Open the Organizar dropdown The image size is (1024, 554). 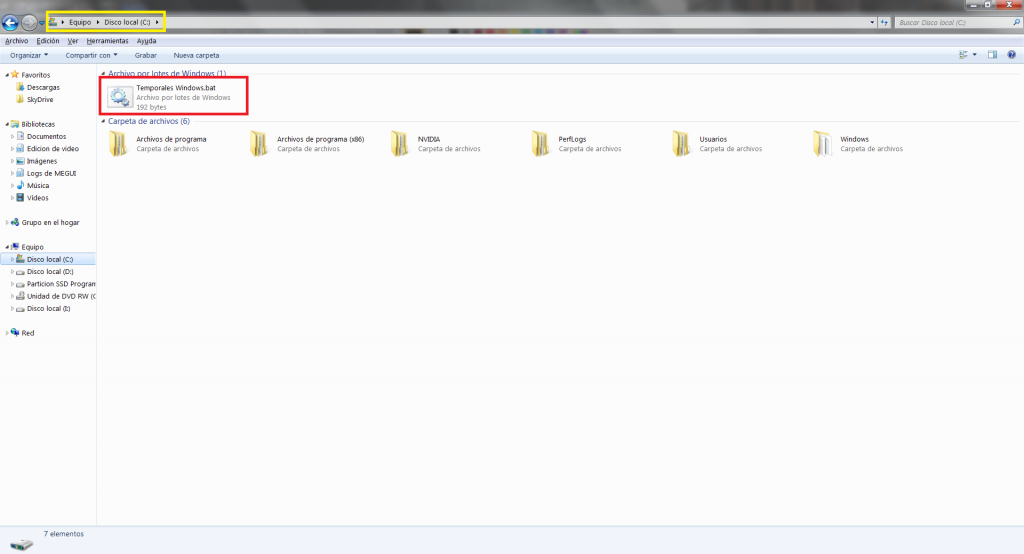pos(29,56)
